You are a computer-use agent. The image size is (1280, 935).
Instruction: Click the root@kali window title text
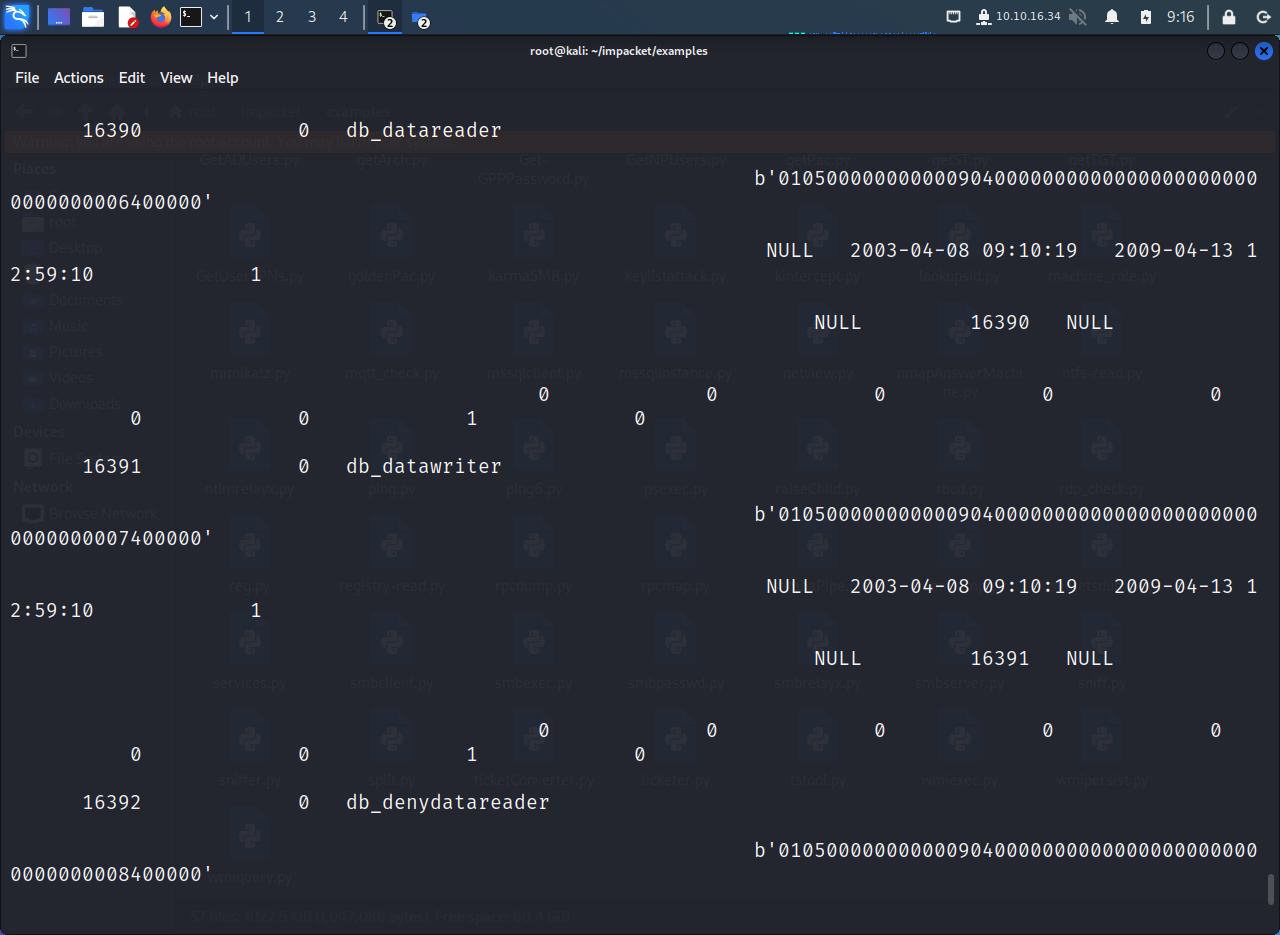coord(619,51)
